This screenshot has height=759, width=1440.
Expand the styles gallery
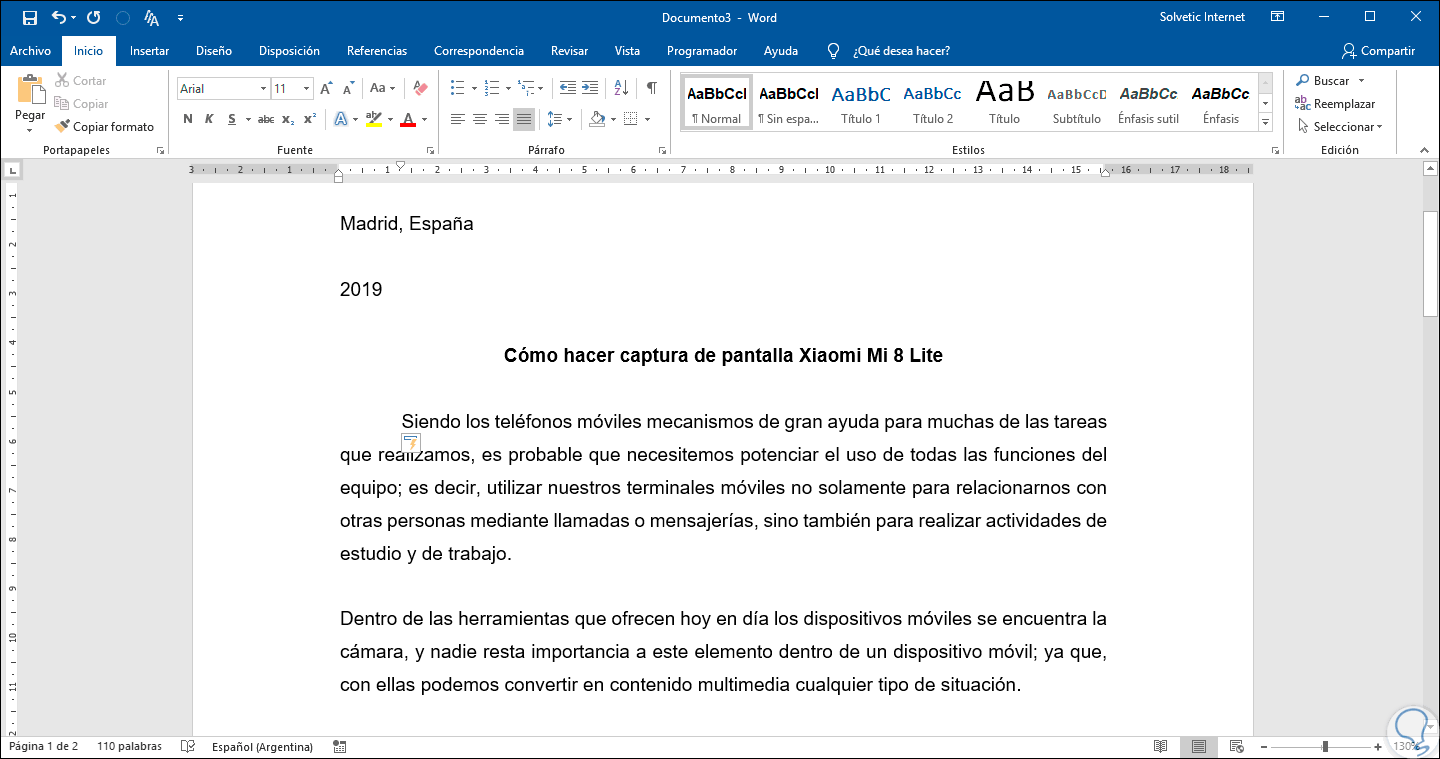(1265, 123)
